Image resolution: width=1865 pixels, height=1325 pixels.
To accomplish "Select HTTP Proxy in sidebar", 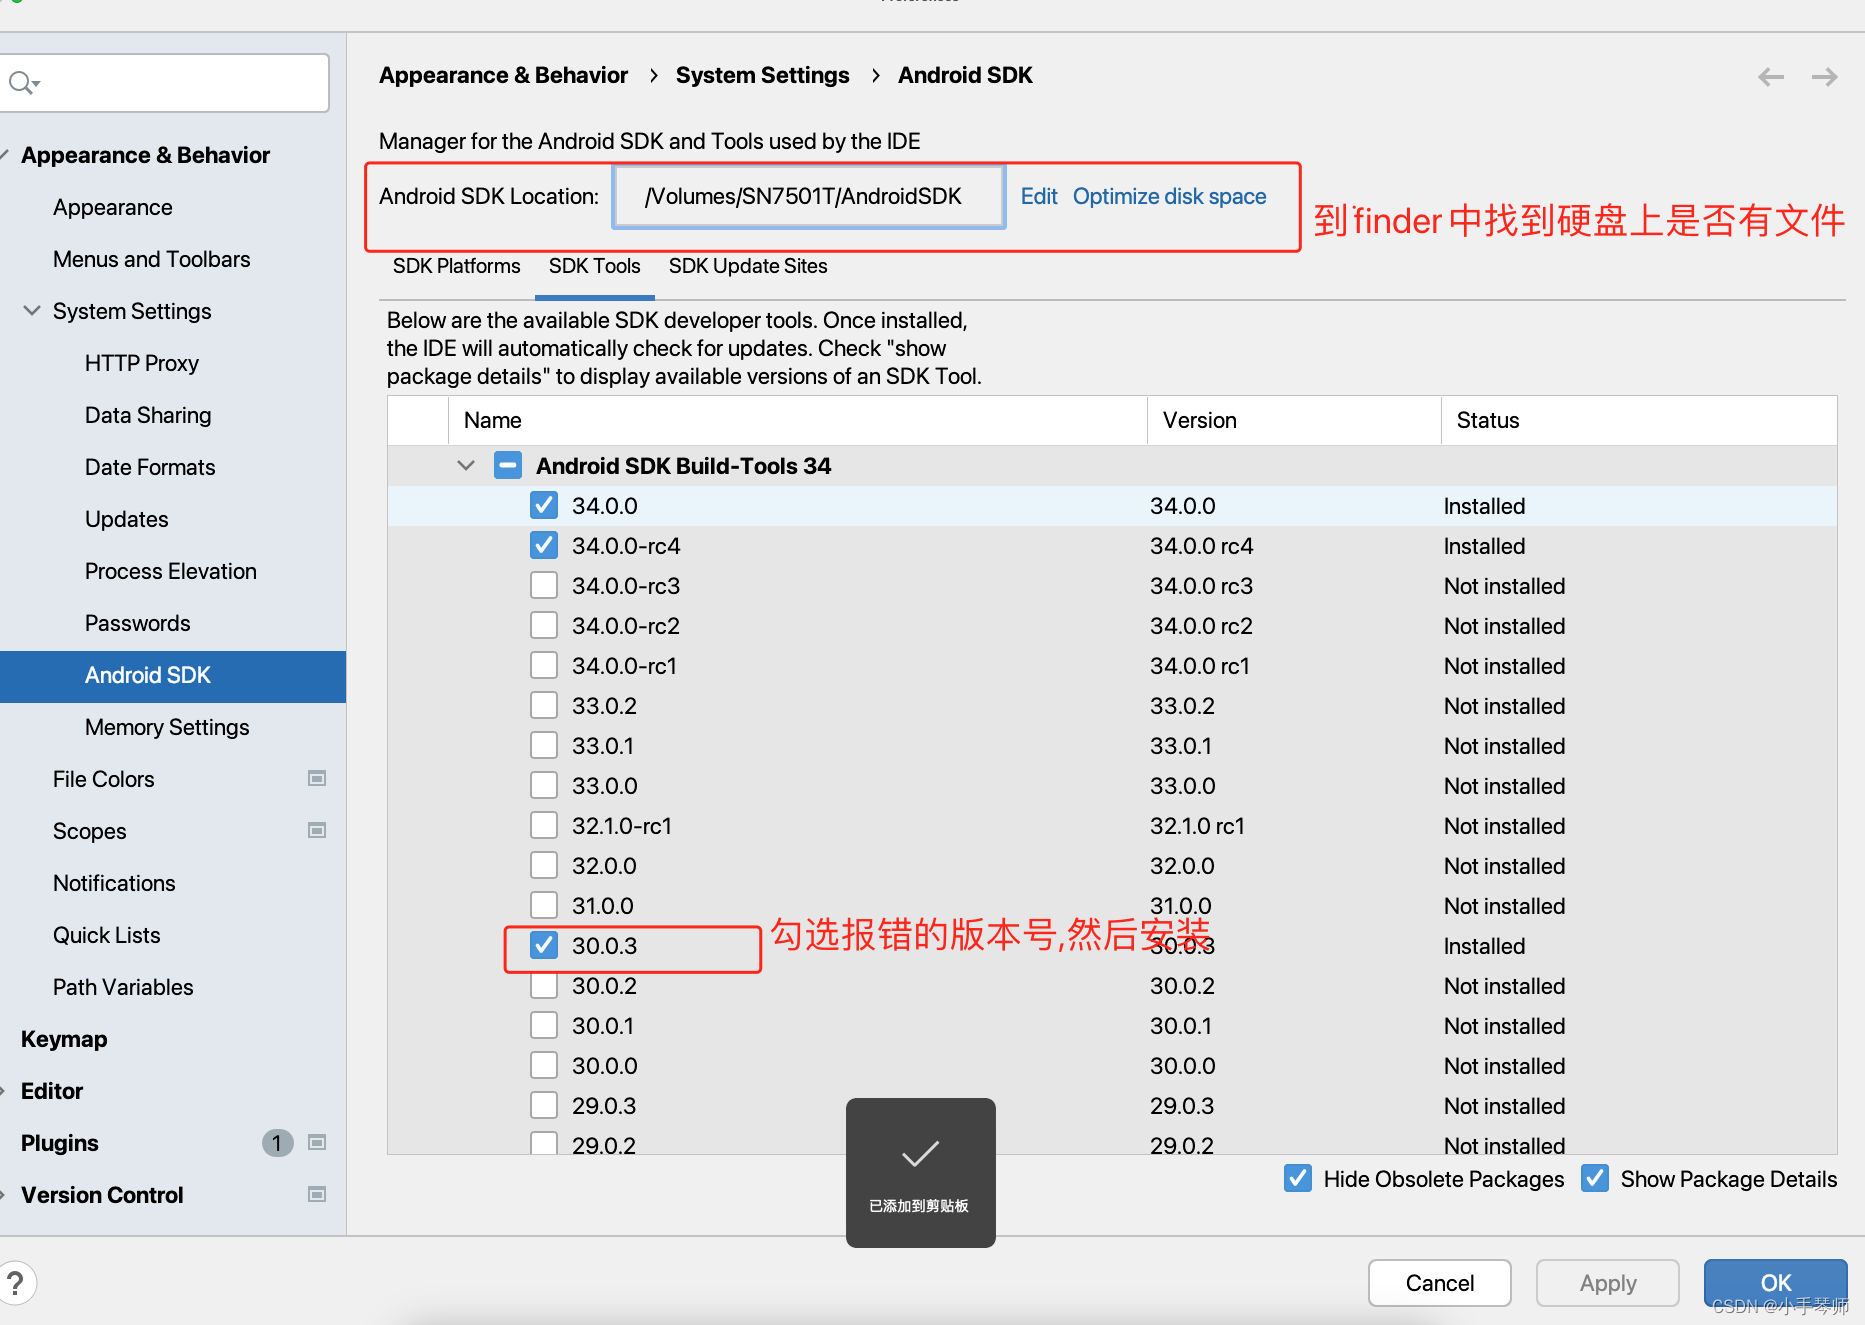I will tap(142, 363).
